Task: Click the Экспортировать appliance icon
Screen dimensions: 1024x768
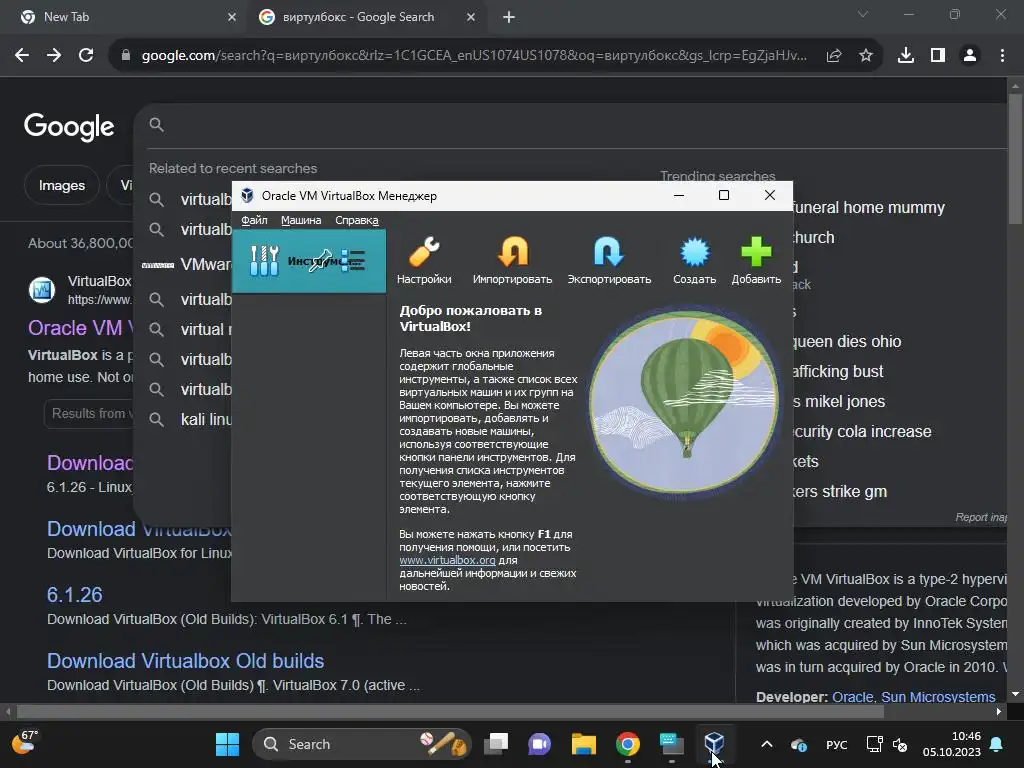Action: 609,253
